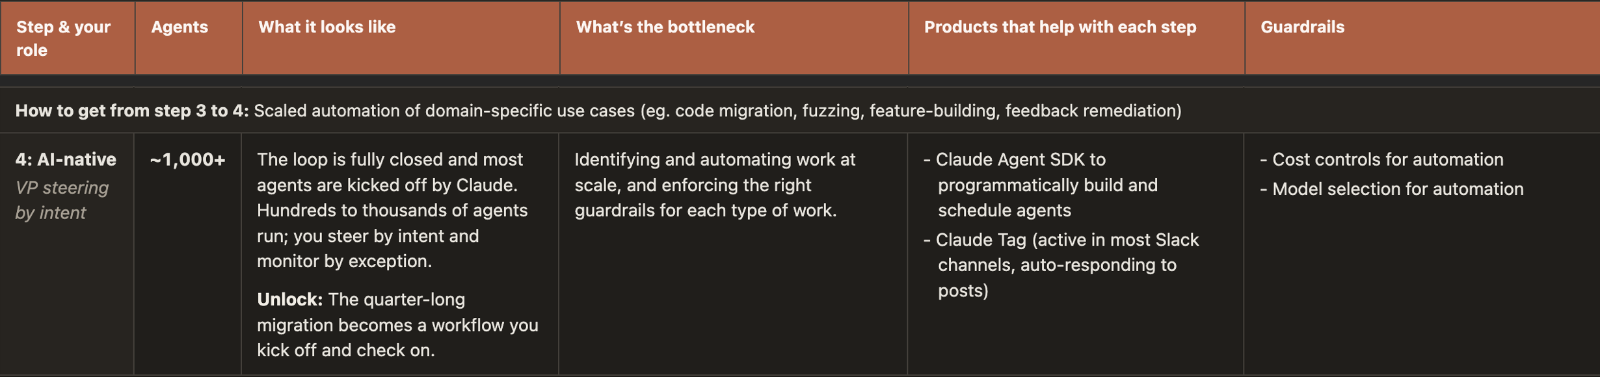Click the 'monitor by exception' line
The image size is (1600, 377).
344,261
